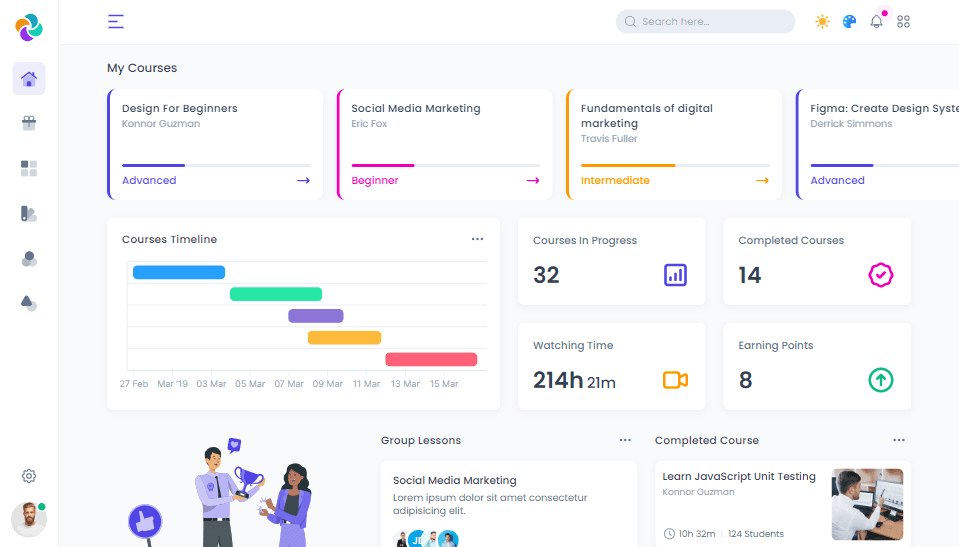Viewport: 959px width, 547px height.
Task: Open Learn JavaScript Unit Testing course
Action: pos(739,477)
